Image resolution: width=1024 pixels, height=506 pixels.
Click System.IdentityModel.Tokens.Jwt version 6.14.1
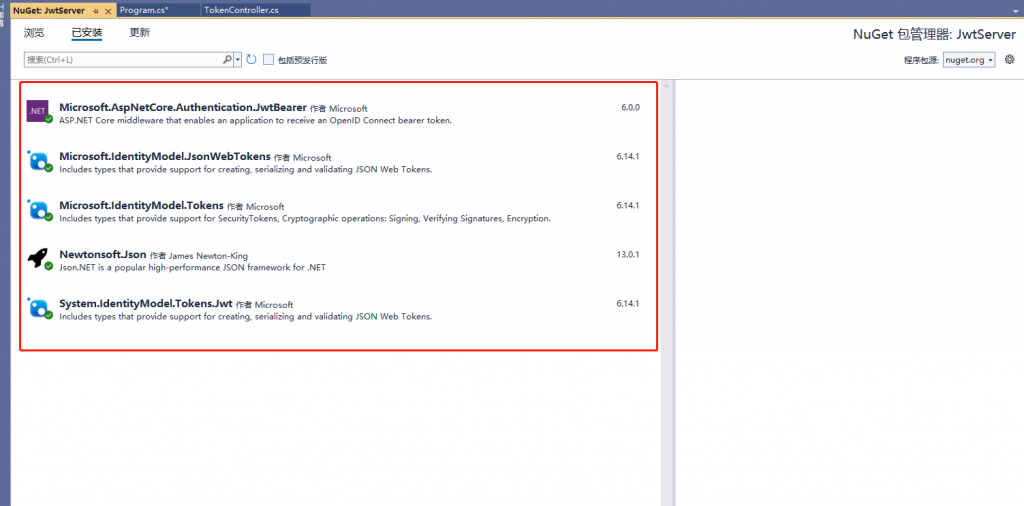pos(628,304)
